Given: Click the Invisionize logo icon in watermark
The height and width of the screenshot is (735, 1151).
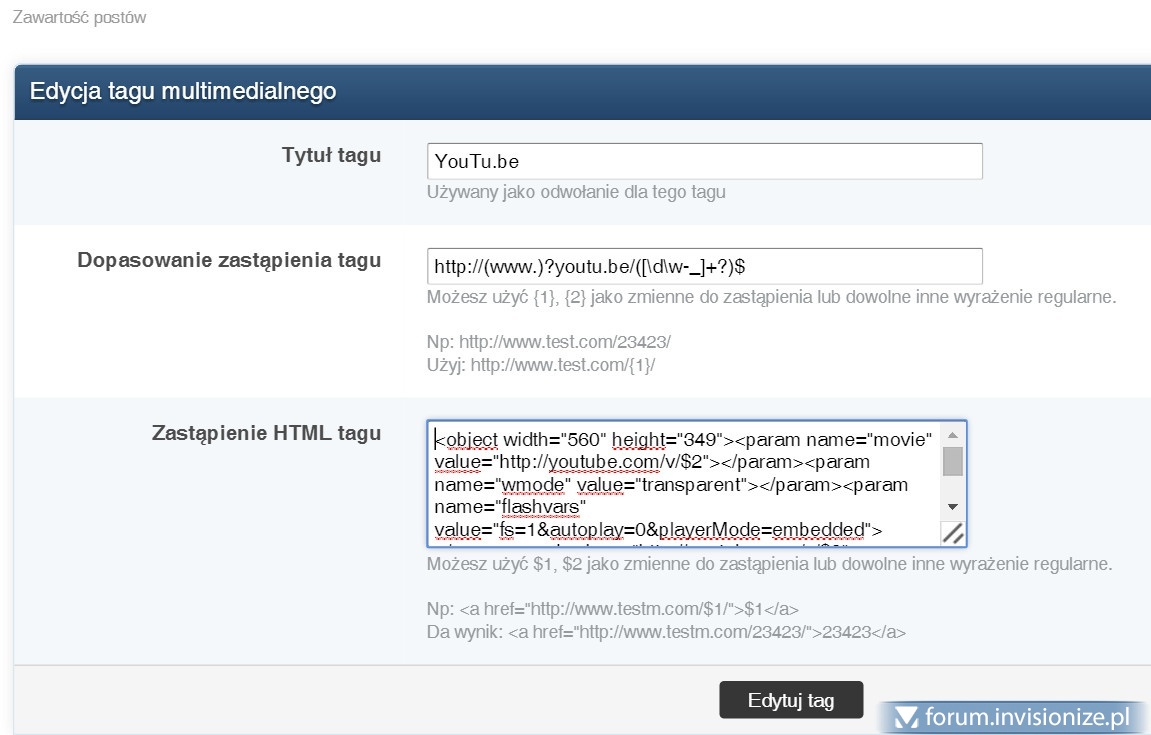Looking at the screenshot, I should point(906,717).
